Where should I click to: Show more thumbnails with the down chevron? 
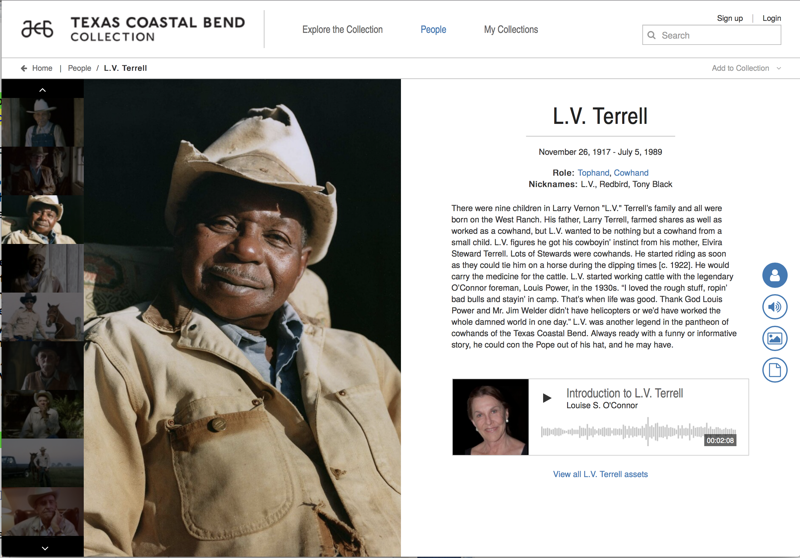point(44,548)
